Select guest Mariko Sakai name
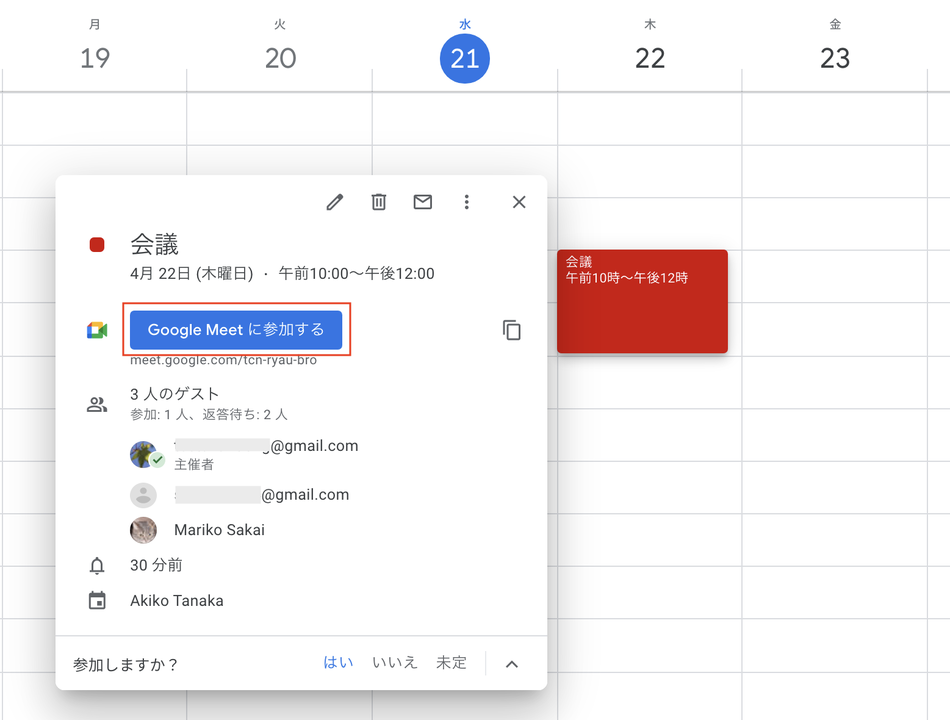 click(219, 530)
